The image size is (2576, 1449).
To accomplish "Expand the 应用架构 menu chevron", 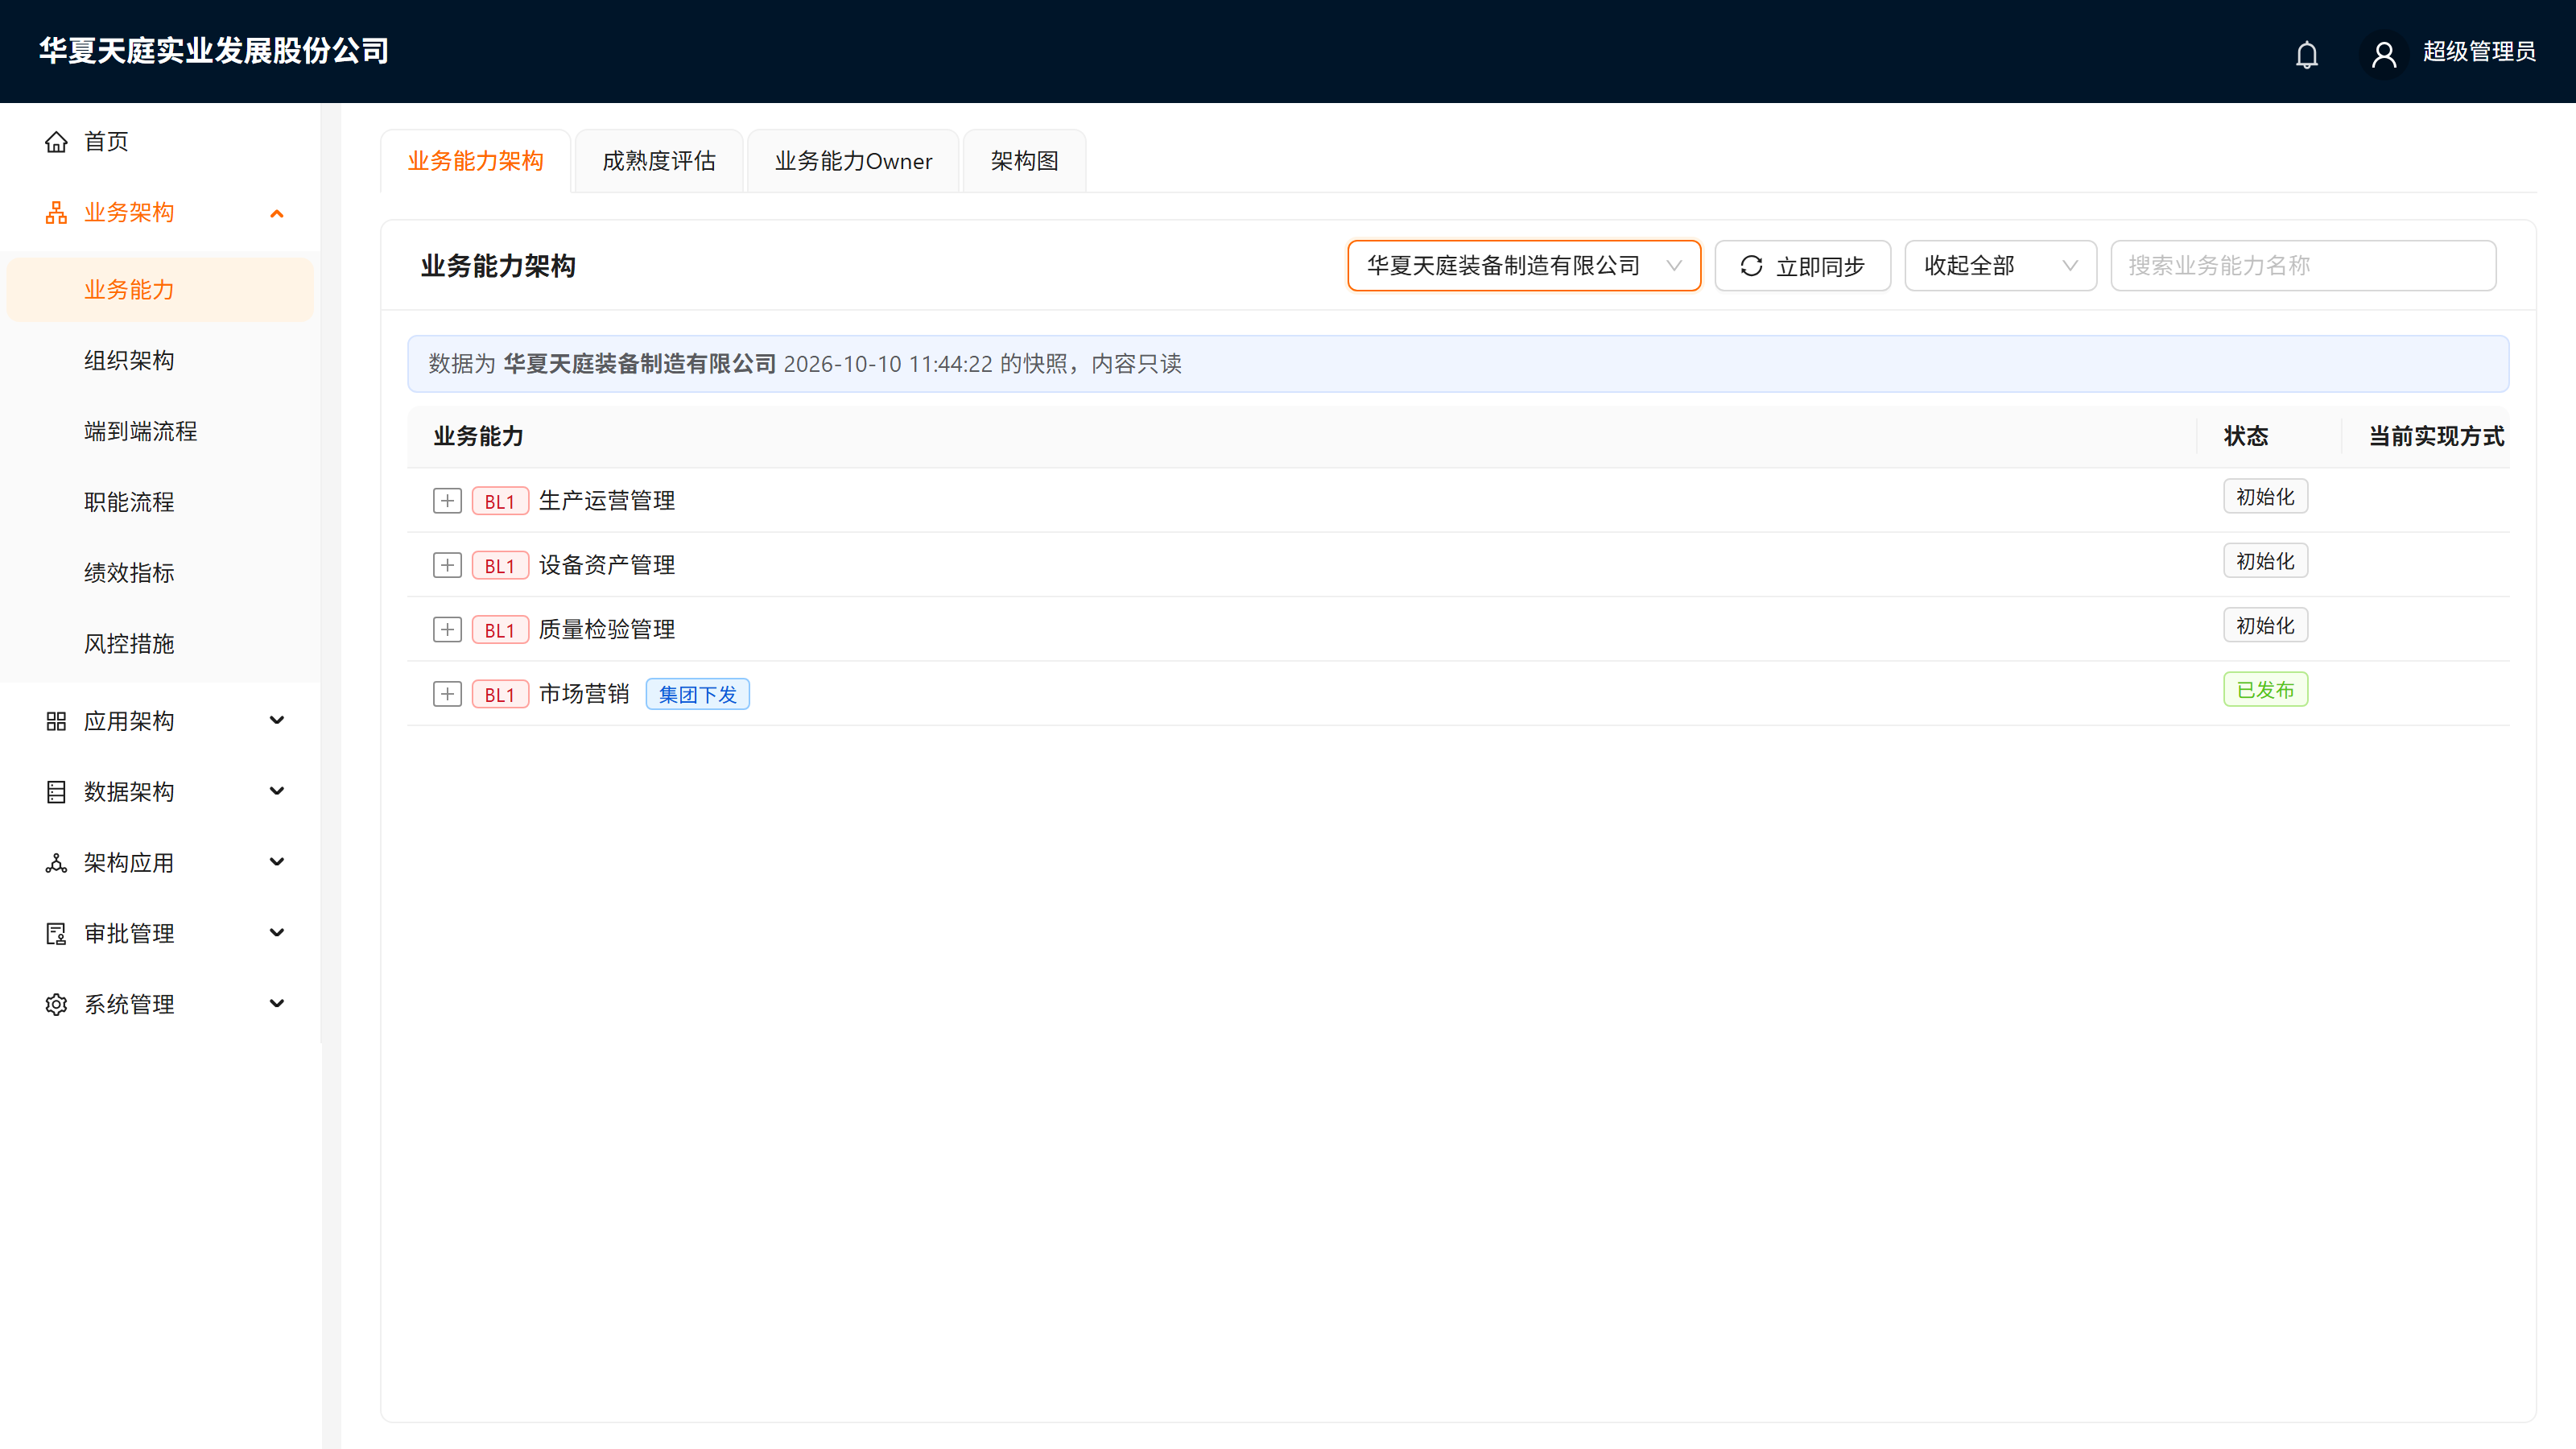I will coord(277,721).
